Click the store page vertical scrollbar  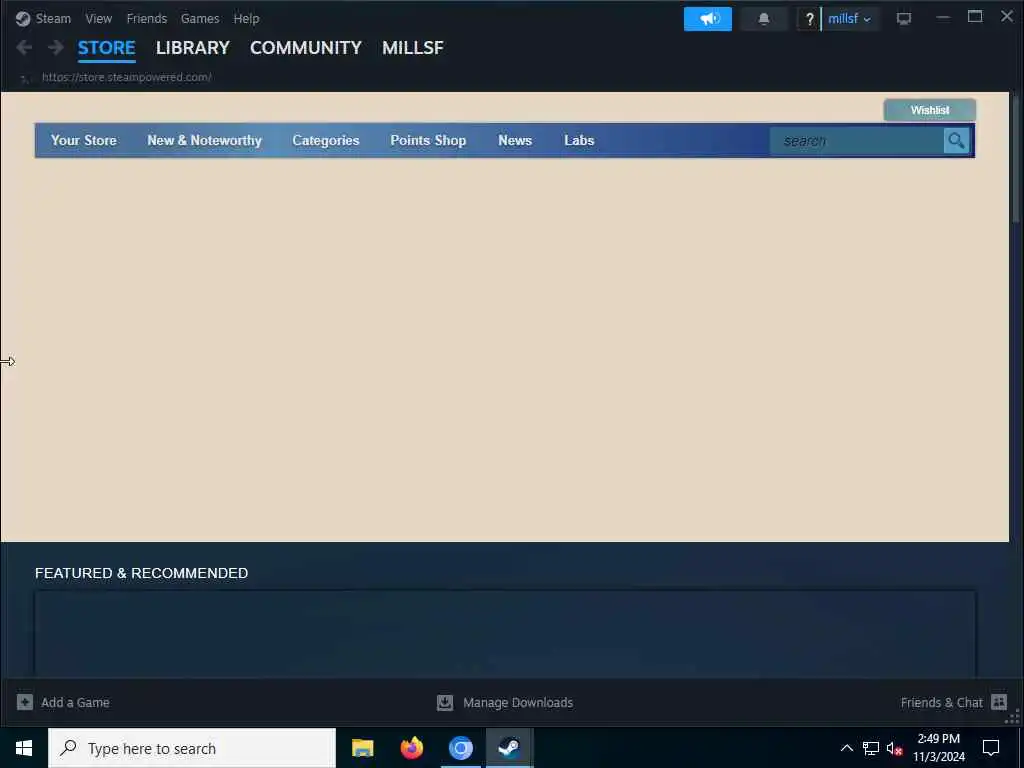1015,158
